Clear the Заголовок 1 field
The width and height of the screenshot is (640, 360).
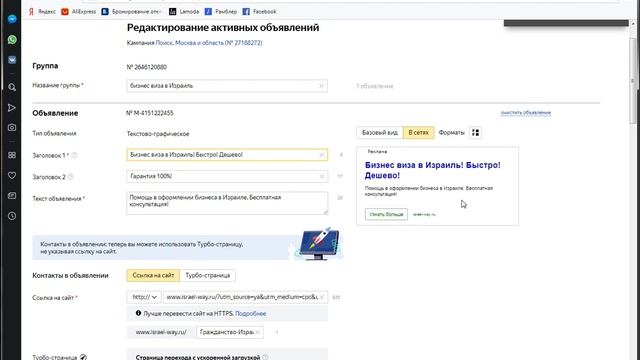[x=322, y=155]
